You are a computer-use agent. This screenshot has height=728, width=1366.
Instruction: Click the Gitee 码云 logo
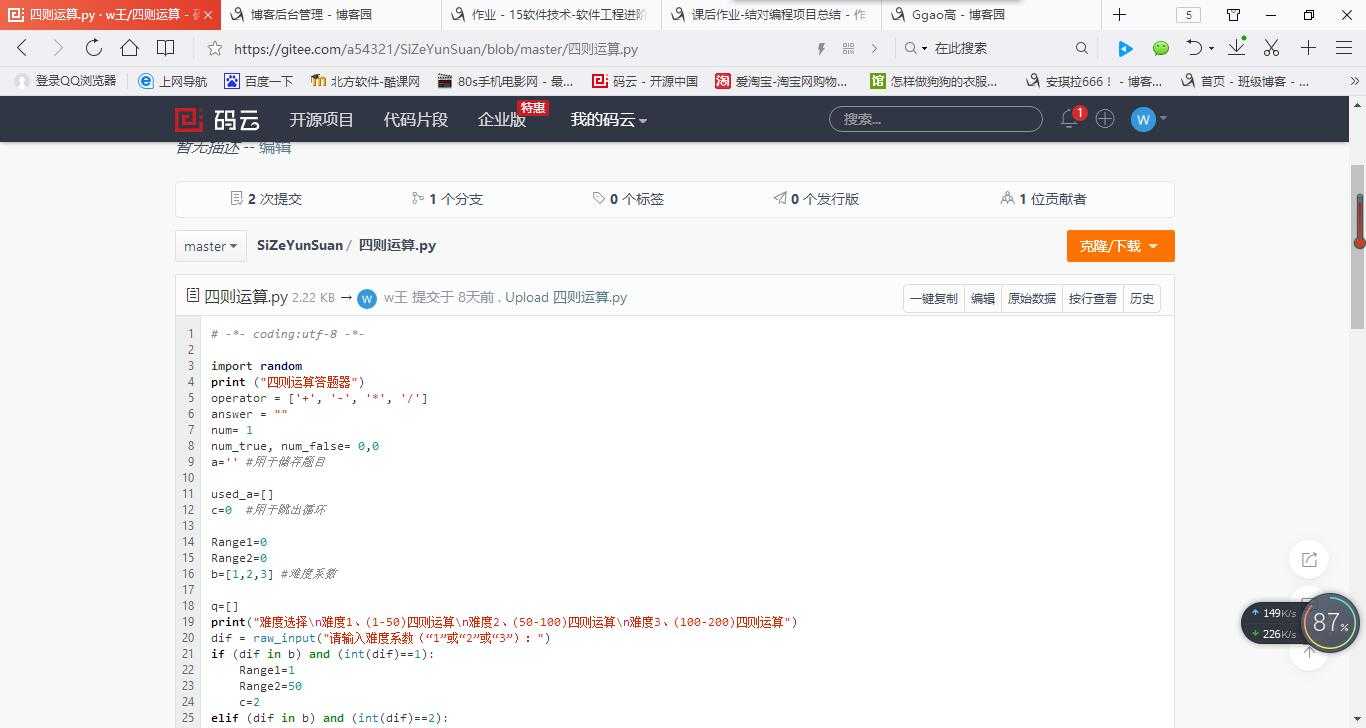click(x=218, y=120)
